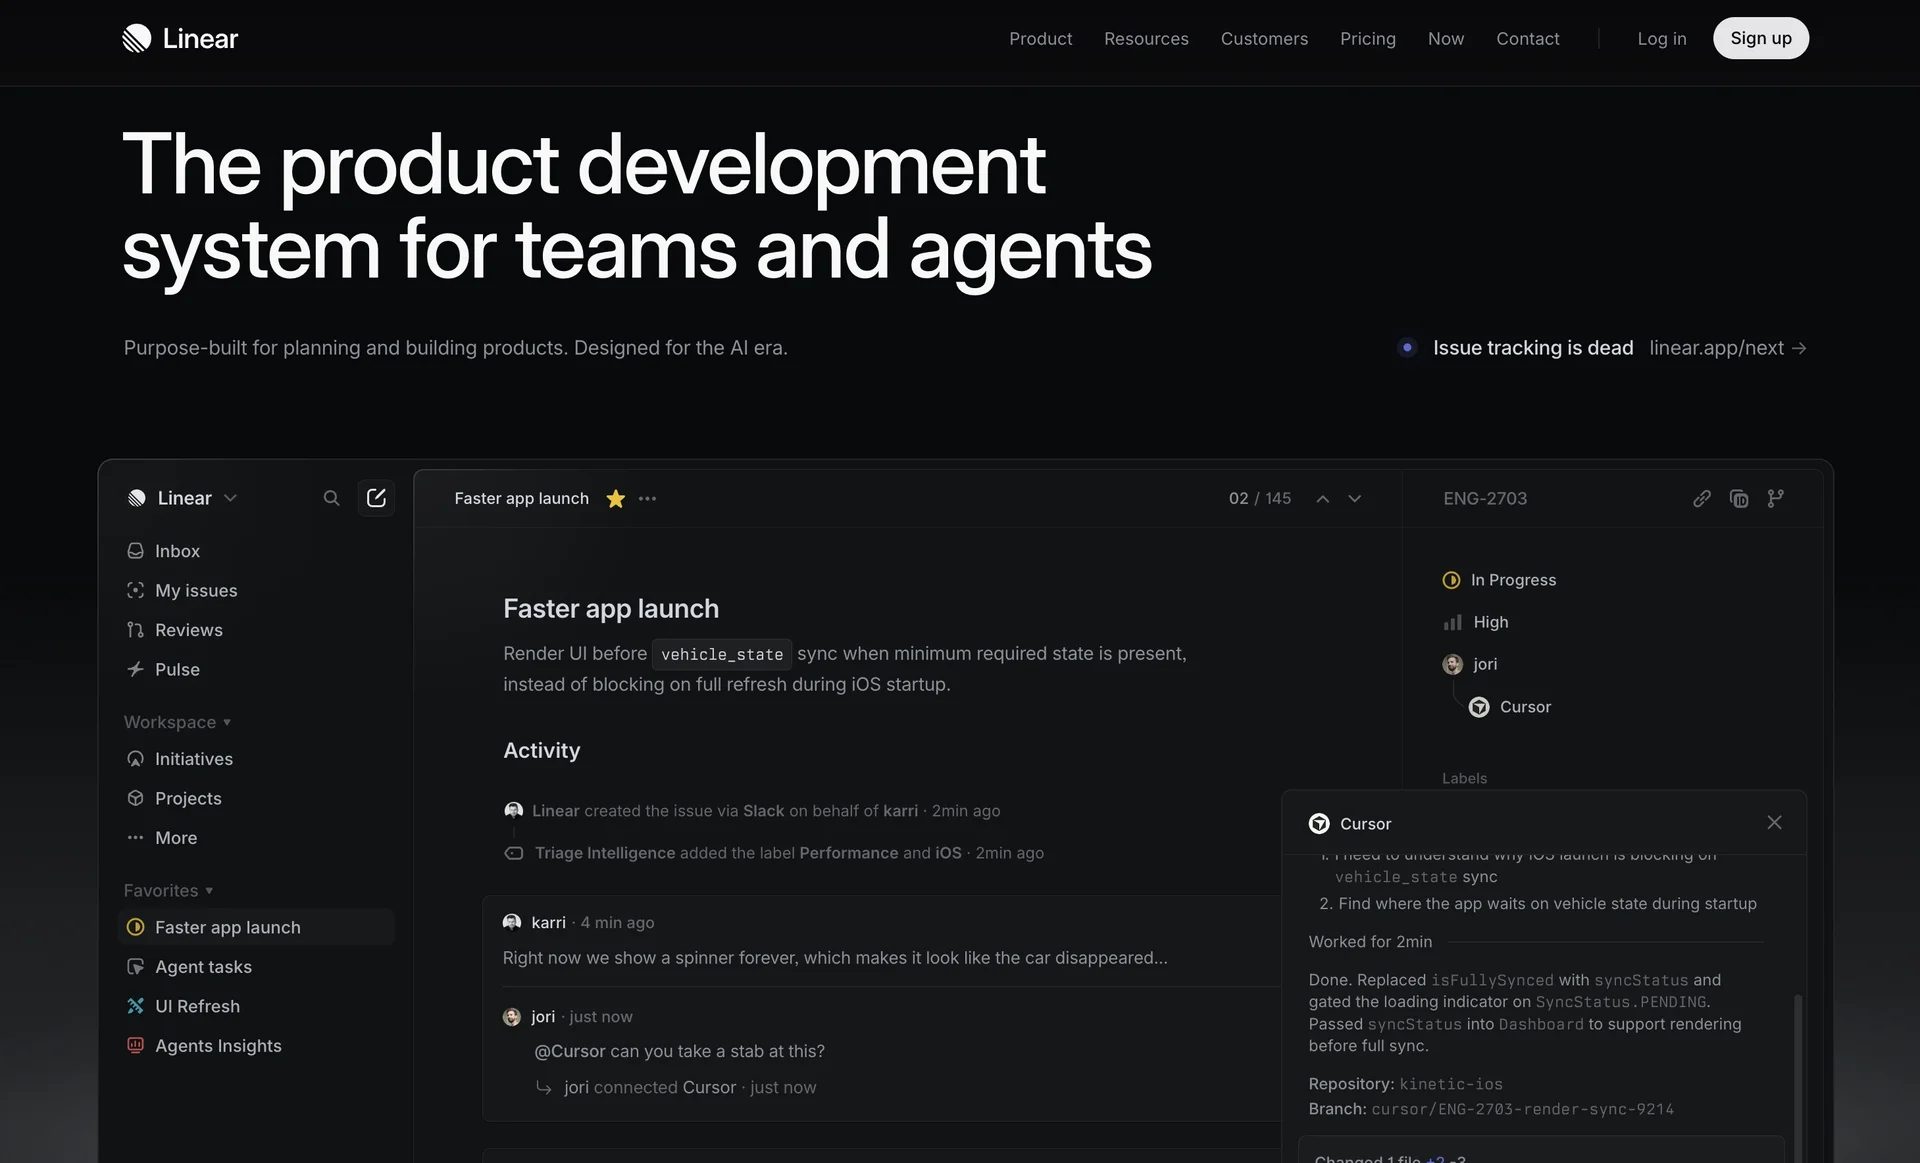Go to the Pricing page
The width and height of the screenshot is (1920, 1163).
pos(1367,38)
